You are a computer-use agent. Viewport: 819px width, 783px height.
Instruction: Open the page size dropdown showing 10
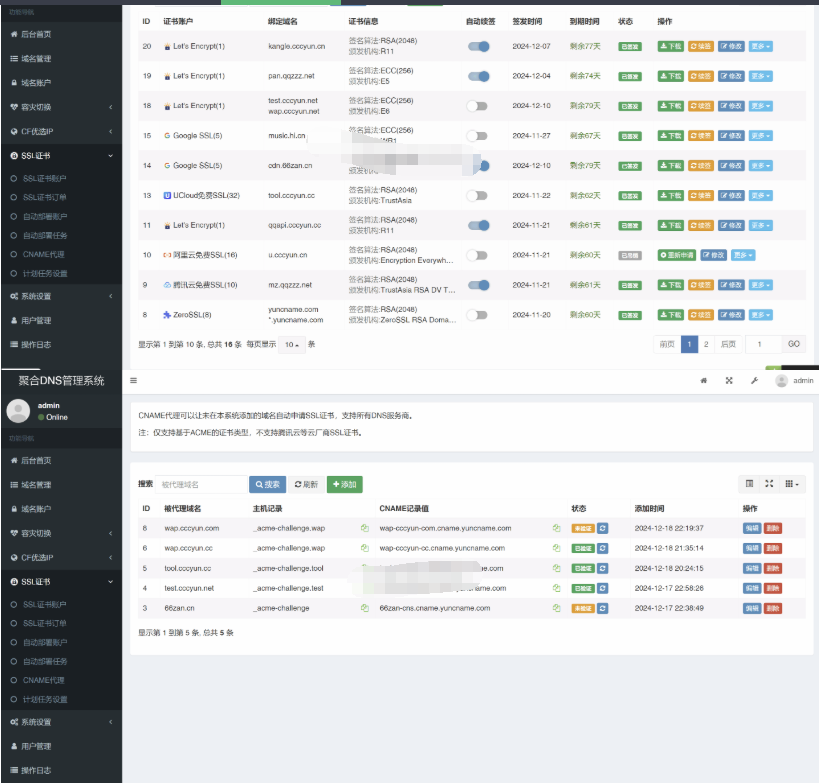pyautogui.click(x=291, y=344)
